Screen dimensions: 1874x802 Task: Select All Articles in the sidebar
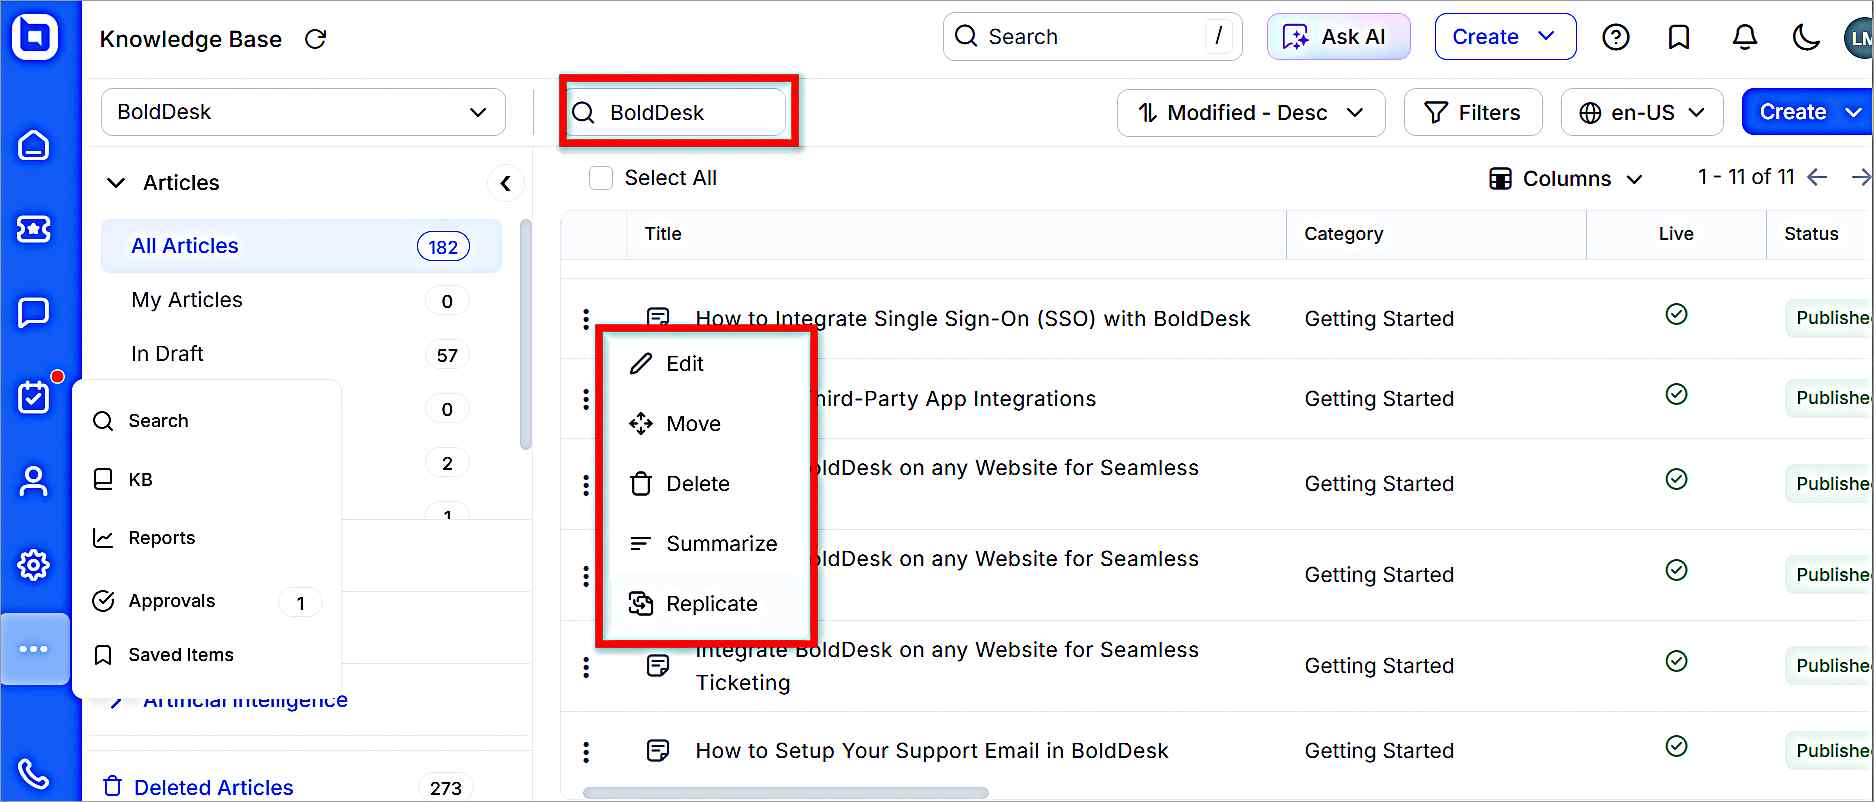click(301, 246)
